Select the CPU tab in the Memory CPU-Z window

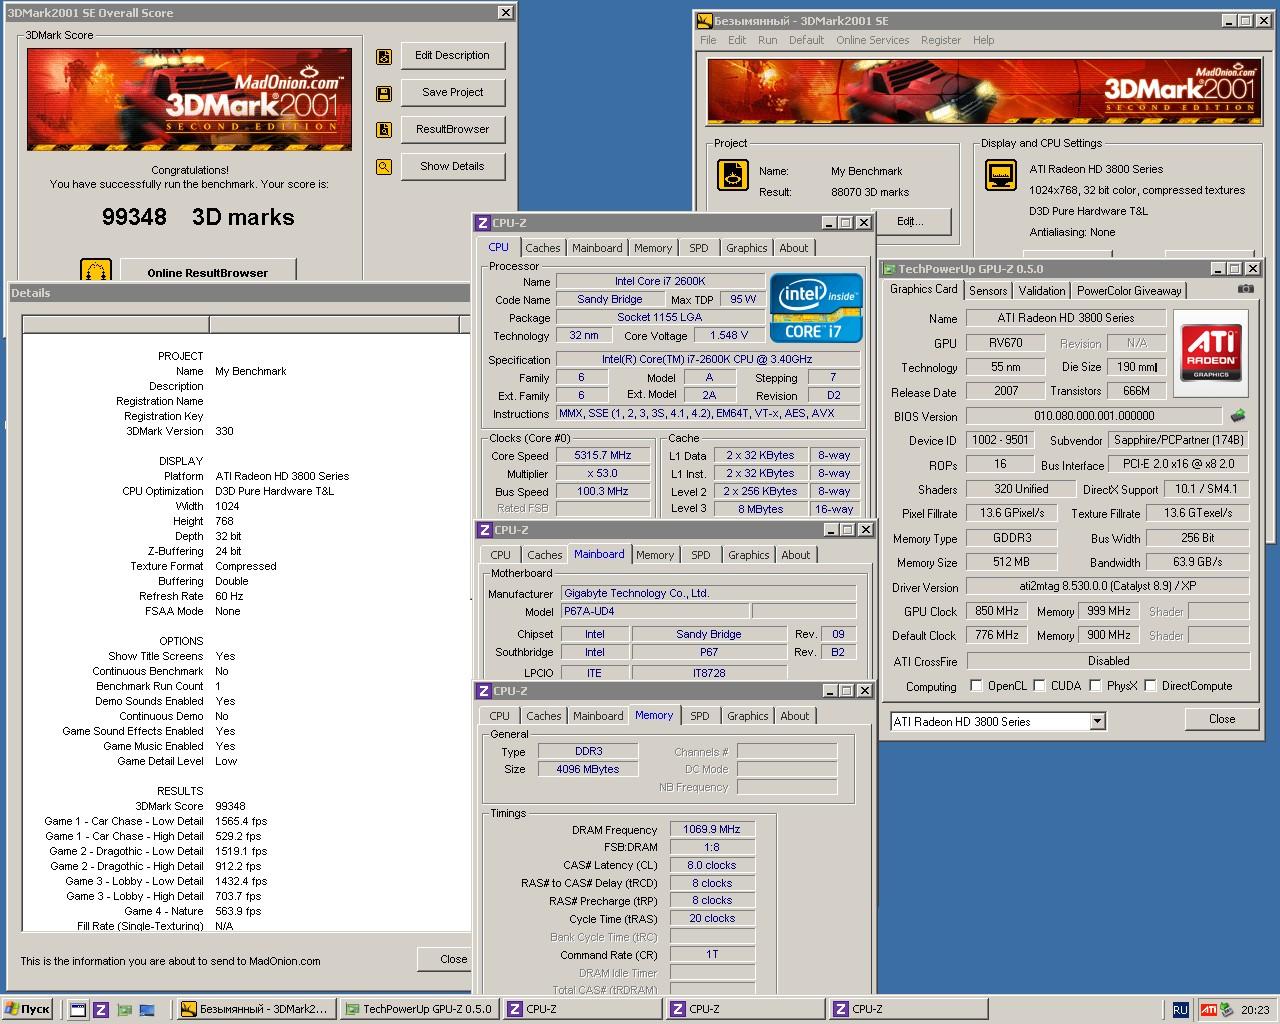click(x=500, y=716)
